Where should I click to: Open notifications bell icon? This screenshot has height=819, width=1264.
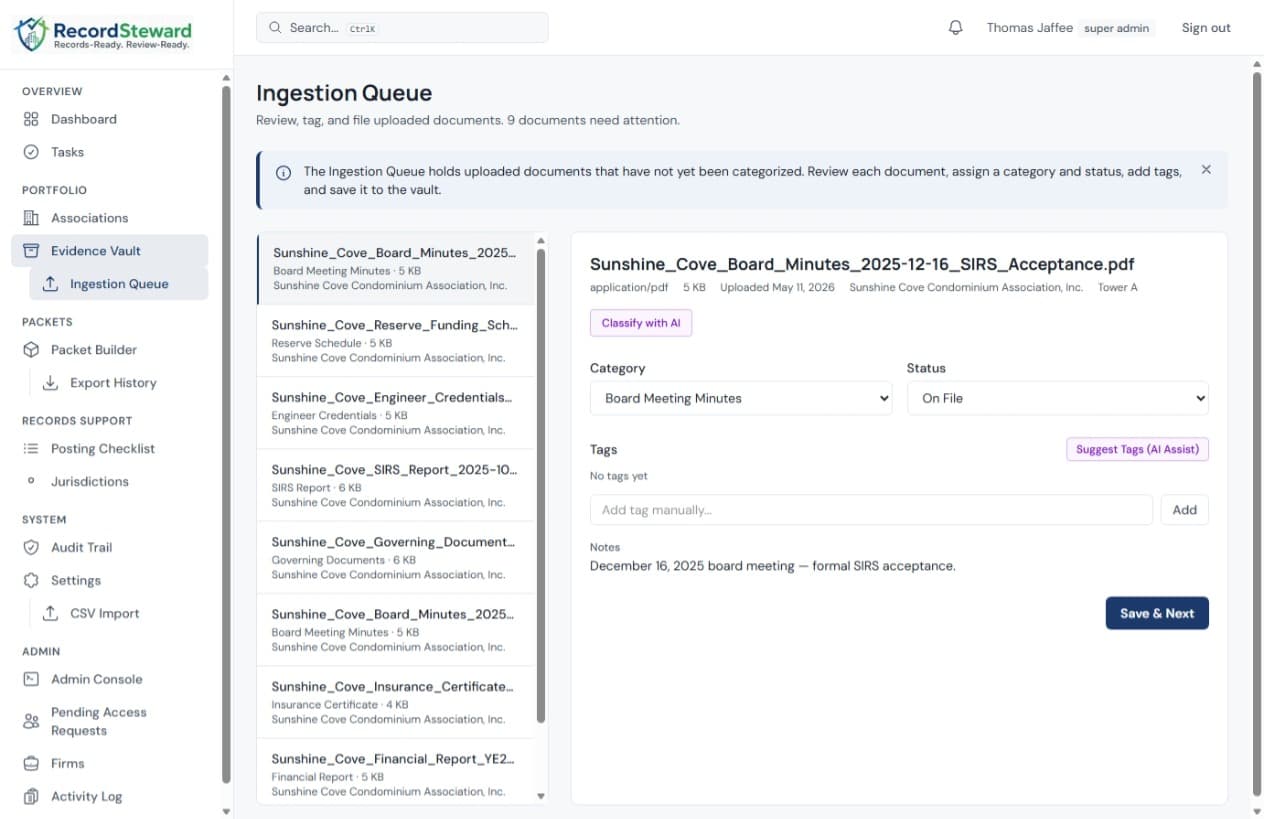click(955, 28)
